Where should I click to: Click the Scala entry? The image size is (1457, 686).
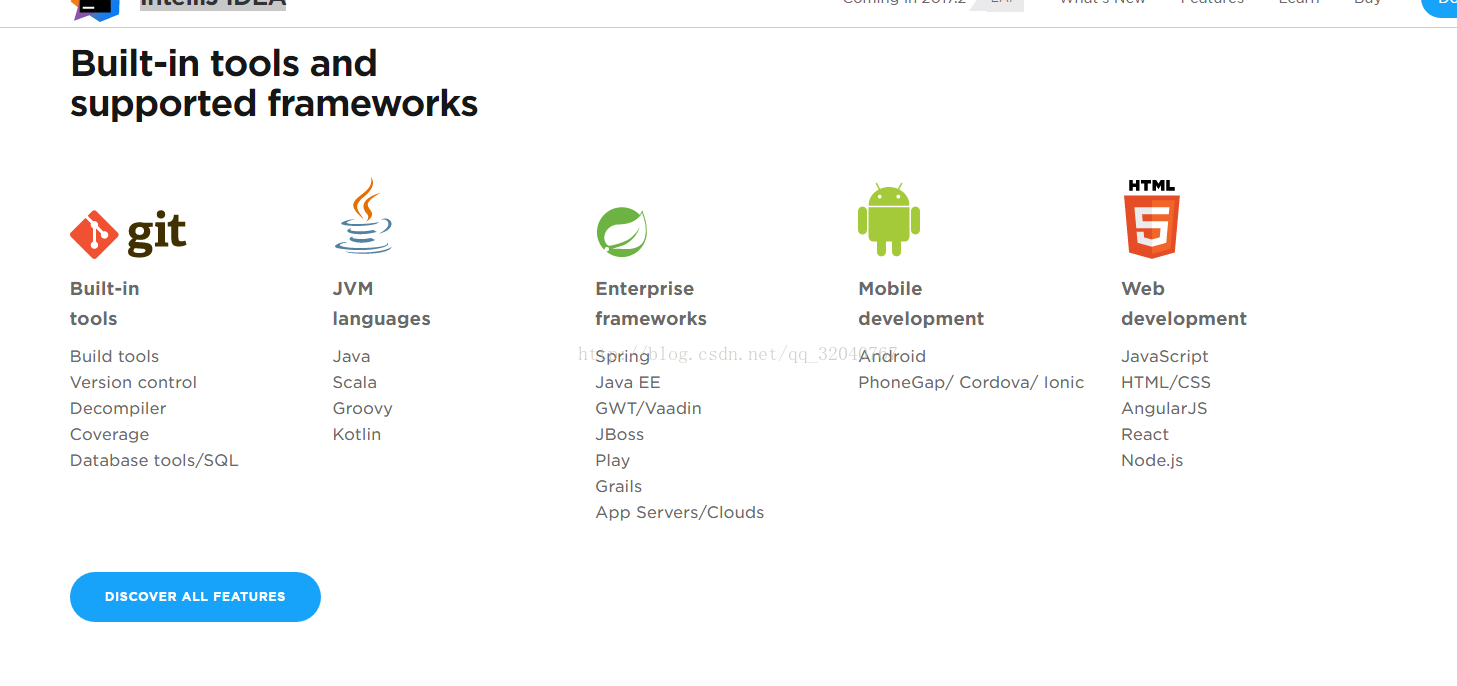click(355, 382)
